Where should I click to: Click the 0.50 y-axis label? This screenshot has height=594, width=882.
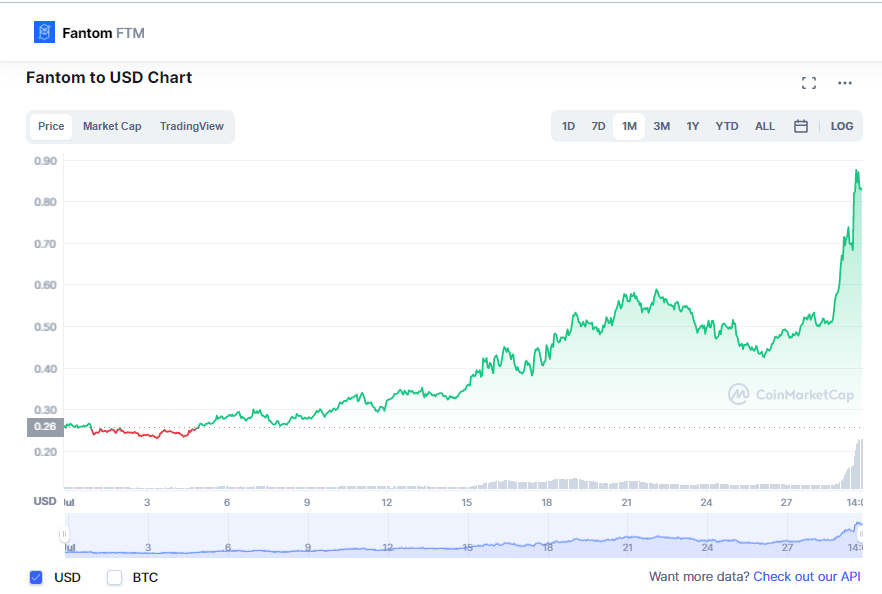[x=45, y=327]
